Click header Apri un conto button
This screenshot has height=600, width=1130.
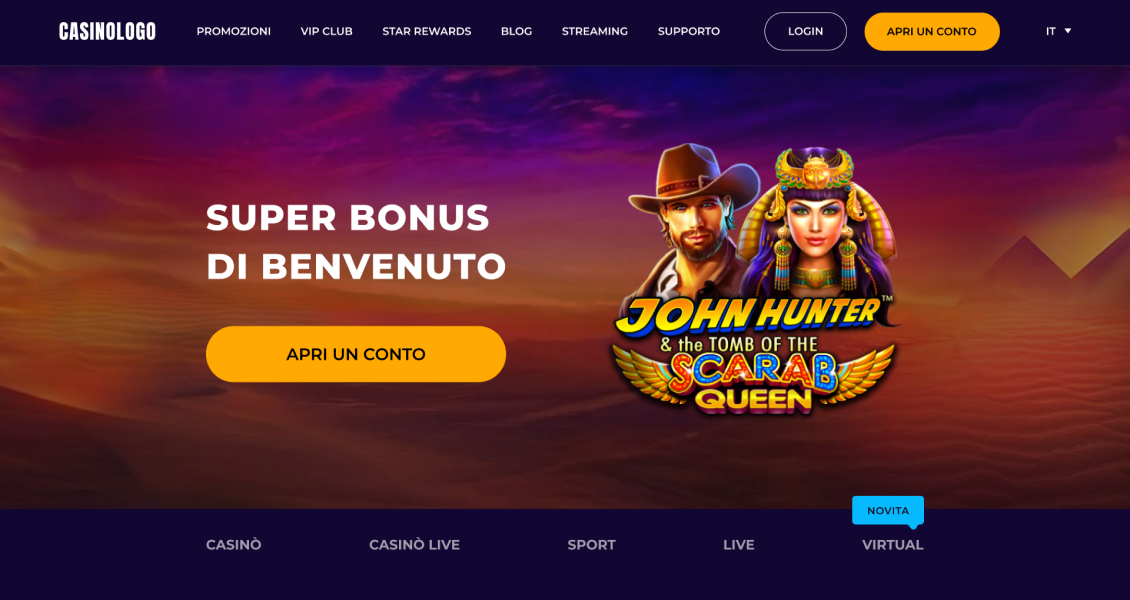pos(932,32)
